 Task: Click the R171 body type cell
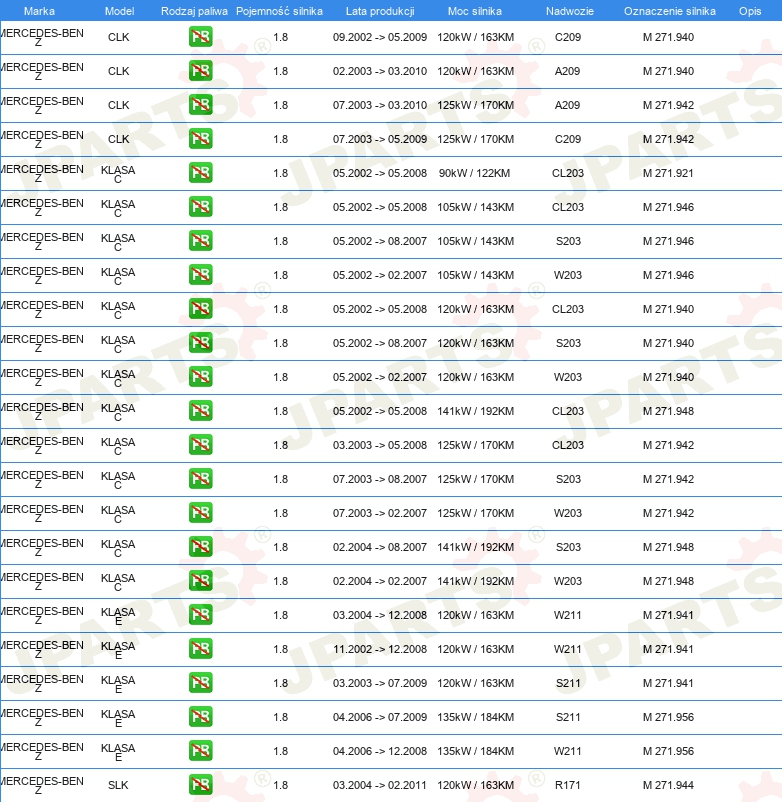click(x=567, y=785)
